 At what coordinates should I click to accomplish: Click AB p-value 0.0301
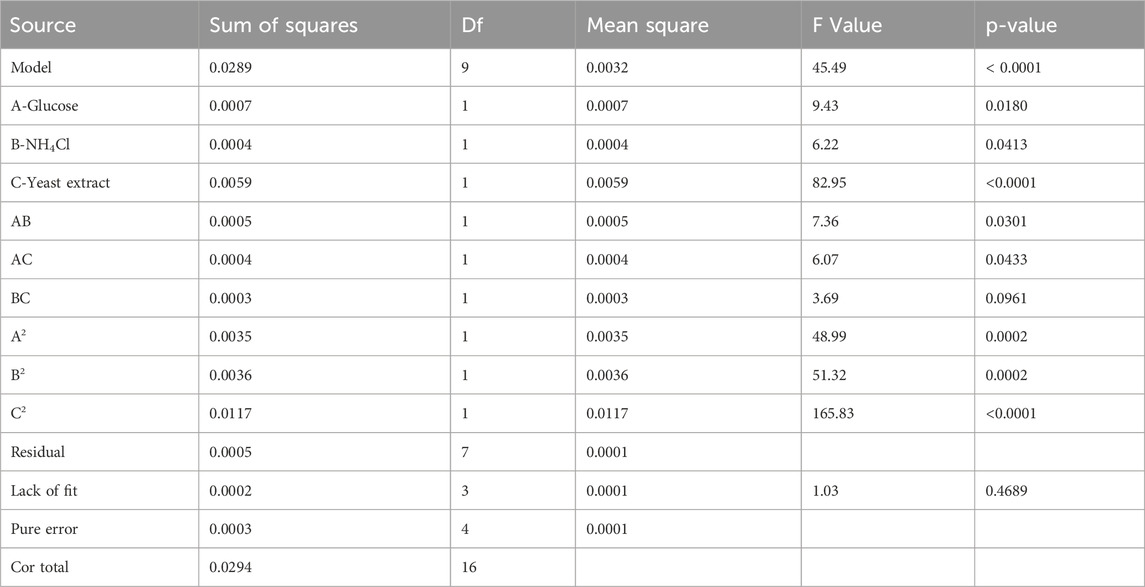point(1006,221)
